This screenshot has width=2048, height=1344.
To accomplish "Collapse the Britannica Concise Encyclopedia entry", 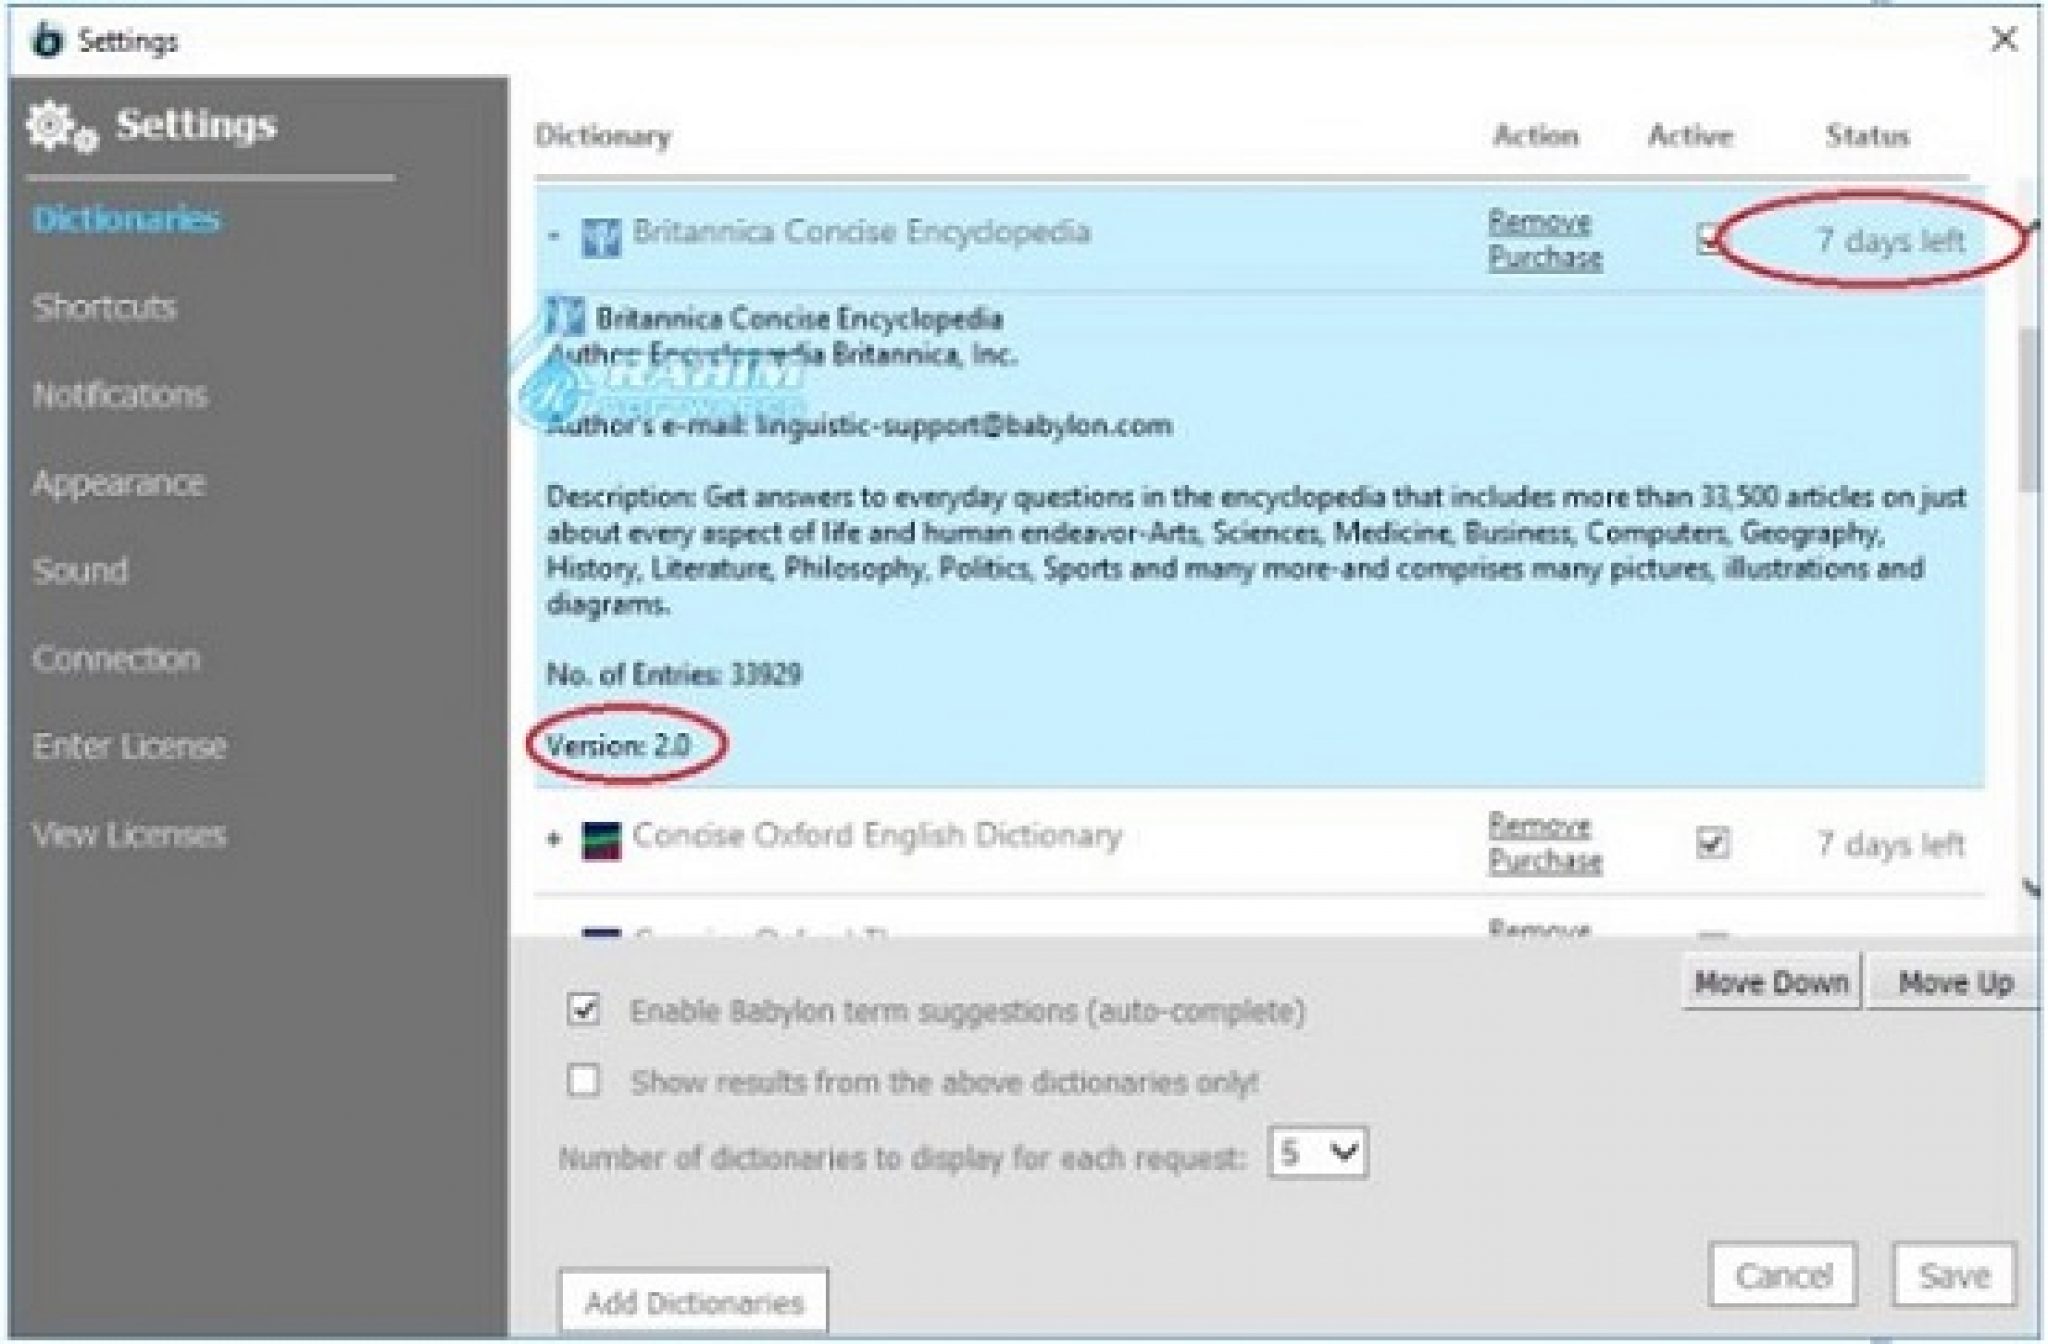I will tap(554, 237).
